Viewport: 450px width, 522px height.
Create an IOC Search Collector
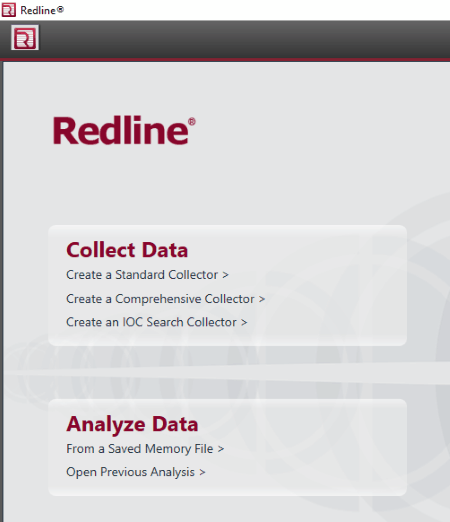157,322
